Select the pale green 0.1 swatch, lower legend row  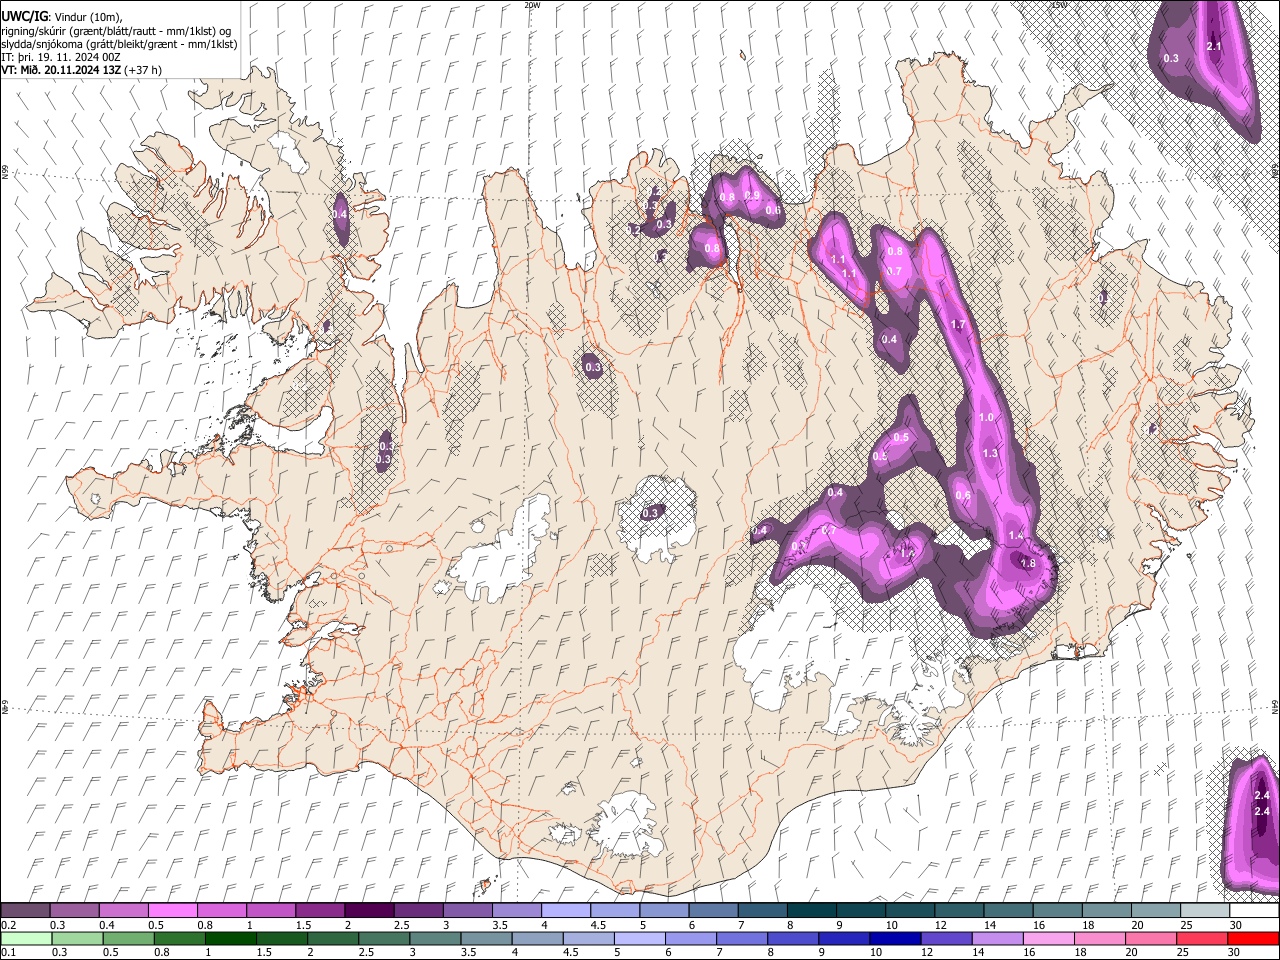point(25,938)
